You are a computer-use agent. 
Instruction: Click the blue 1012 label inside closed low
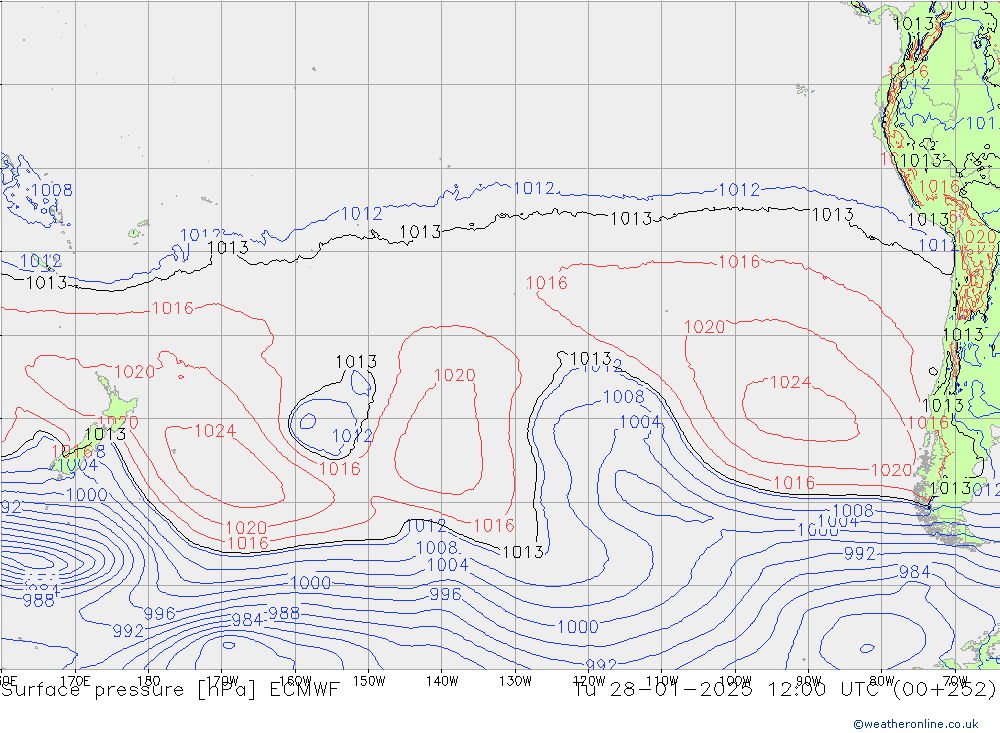tap(352, 436)
